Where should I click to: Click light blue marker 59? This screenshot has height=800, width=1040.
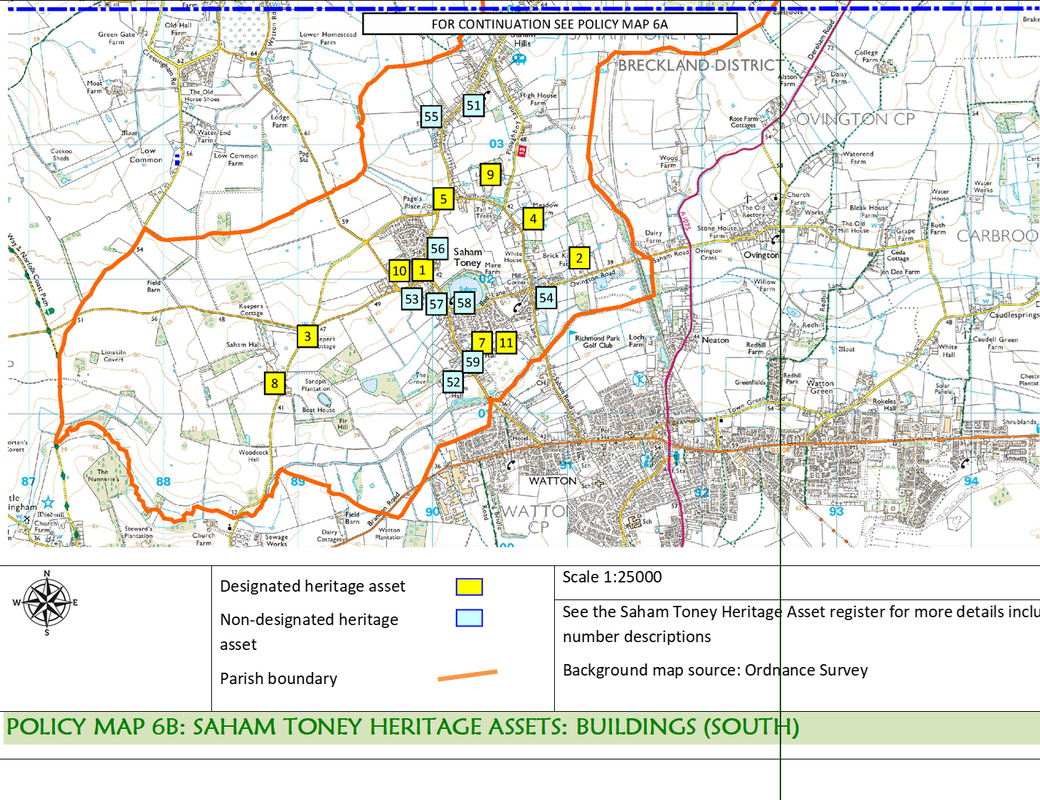(472, 362)
